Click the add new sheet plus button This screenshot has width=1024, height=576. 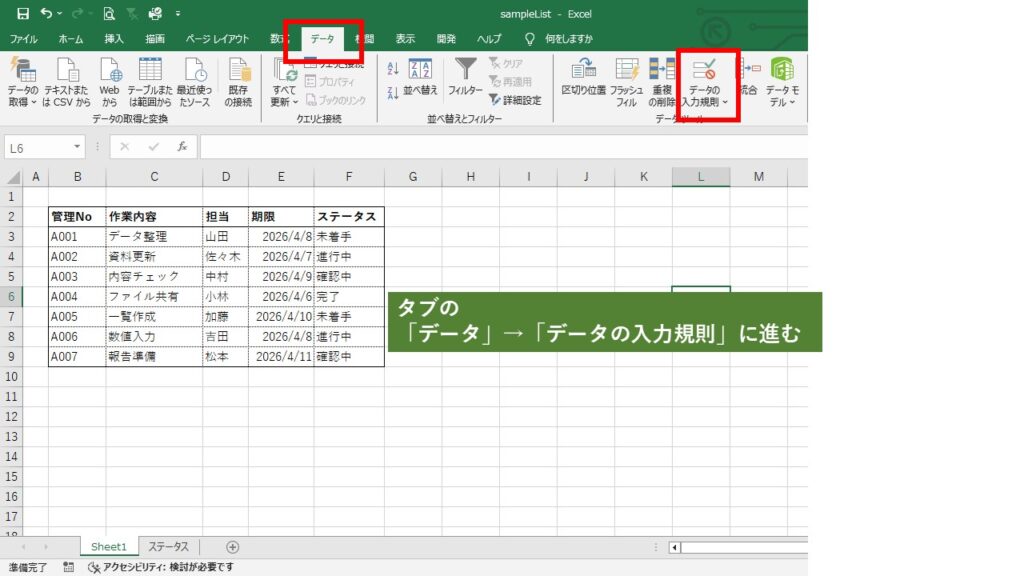(x=233, y=547)
